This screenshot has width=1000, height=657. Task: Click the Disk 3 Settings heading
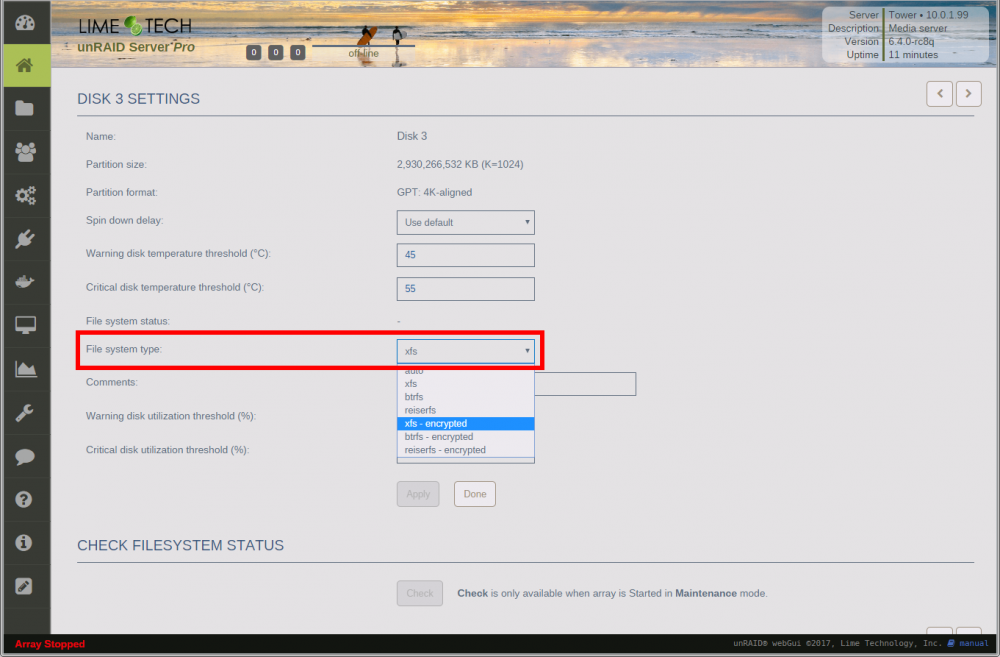pyautogui.click(x=138, y=99)
